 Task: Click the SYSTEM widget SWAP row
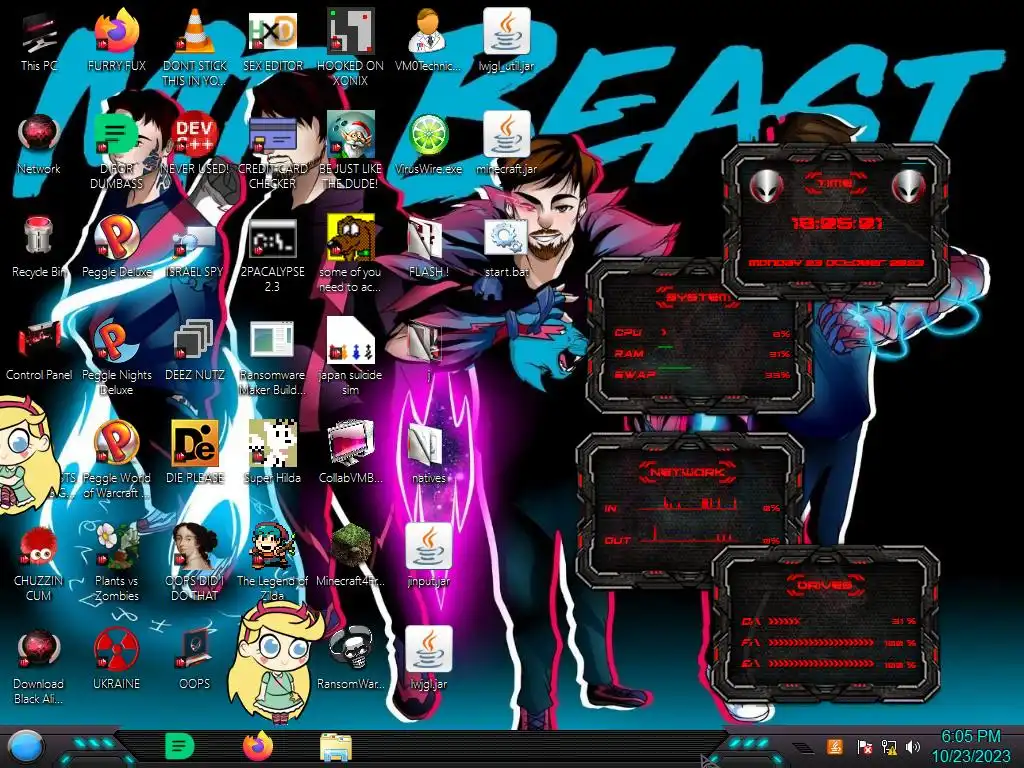tap(701, 374)
